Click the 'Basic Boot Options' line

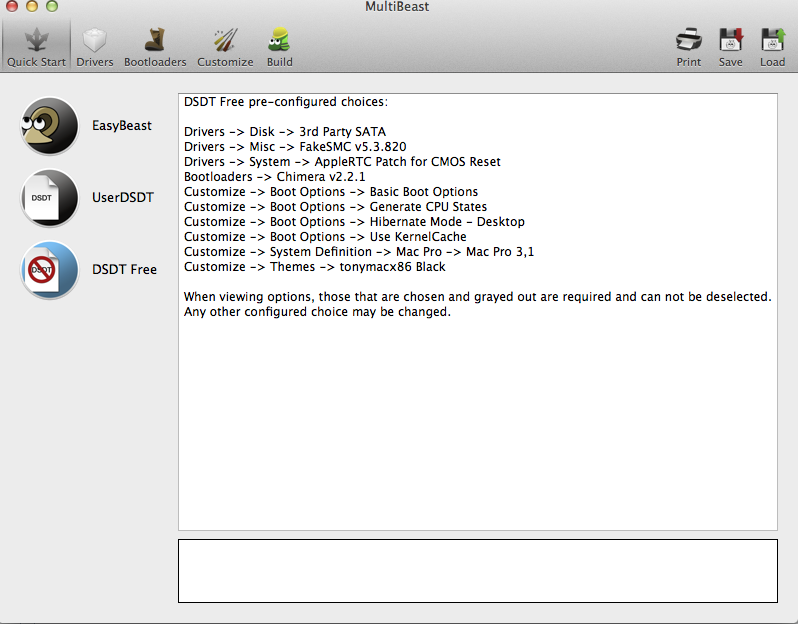[x=331, y=192]
